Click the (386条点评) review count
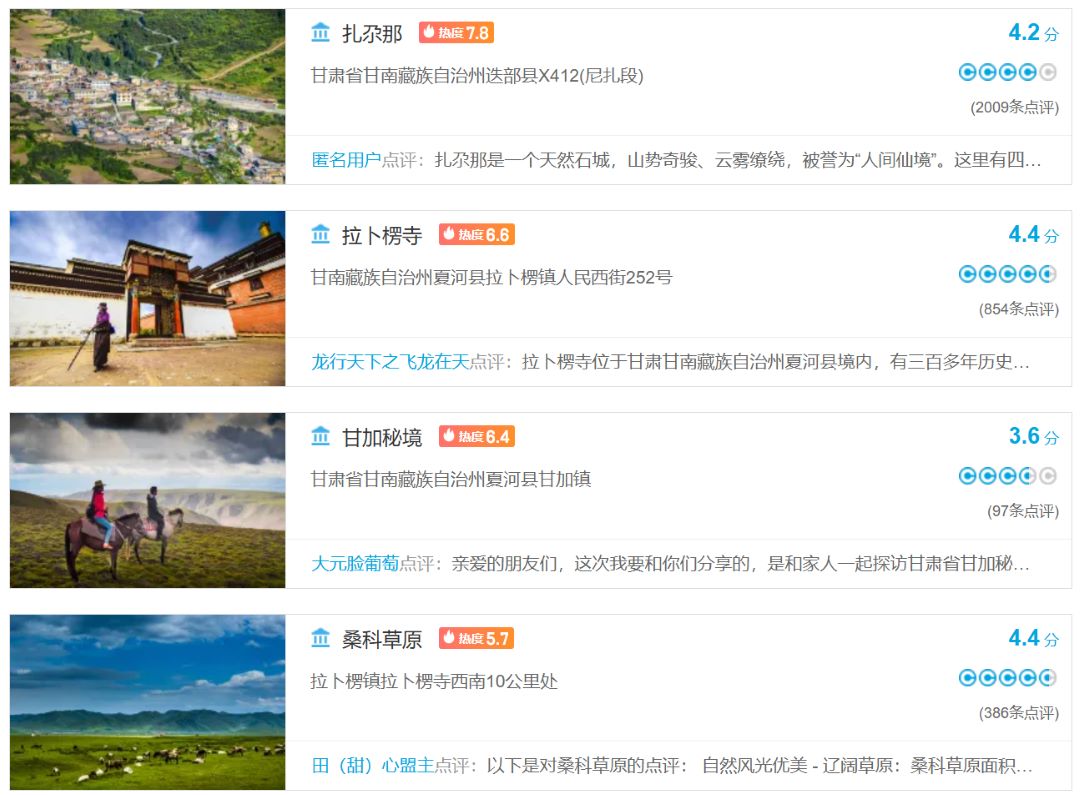Image resolution: width=1080 pixels, height=795 pixels. point(1019,713)
